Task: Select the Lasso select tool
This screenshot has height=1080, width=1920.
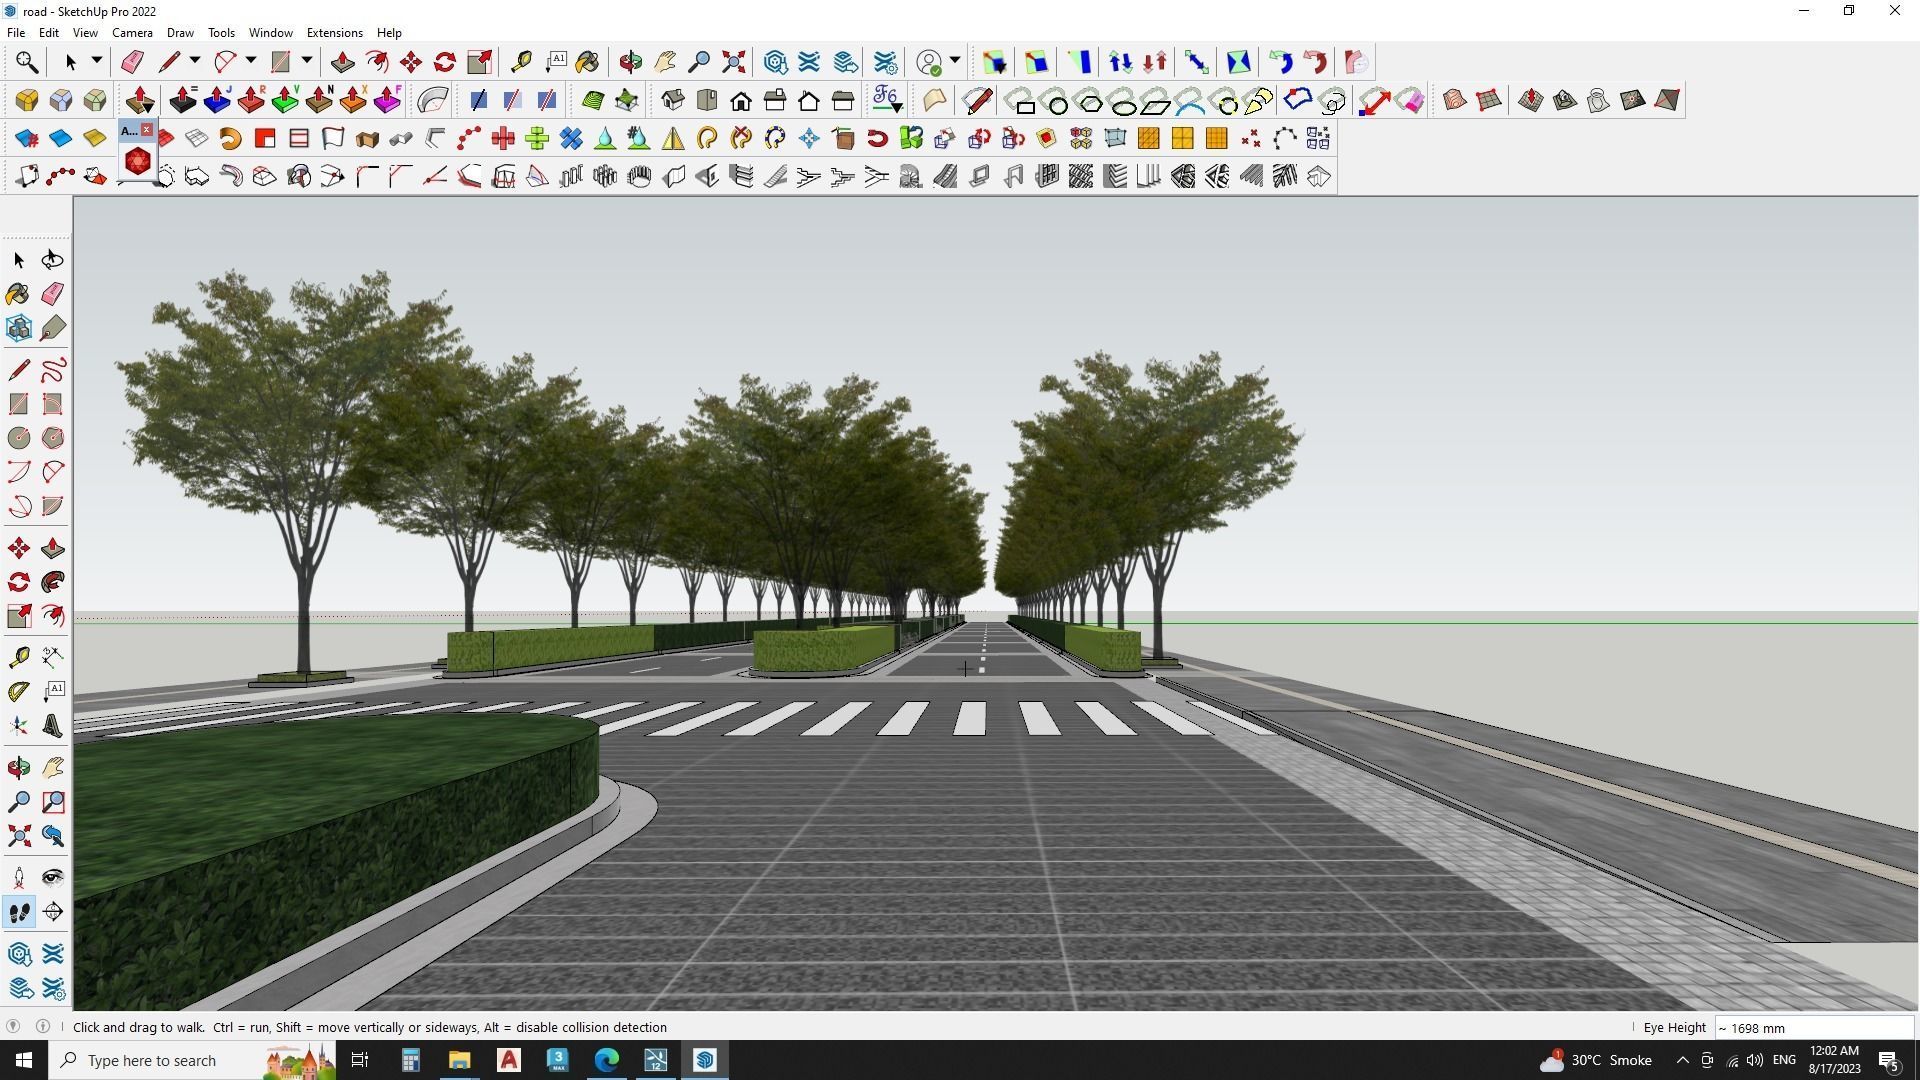Action: coord(52,260)
